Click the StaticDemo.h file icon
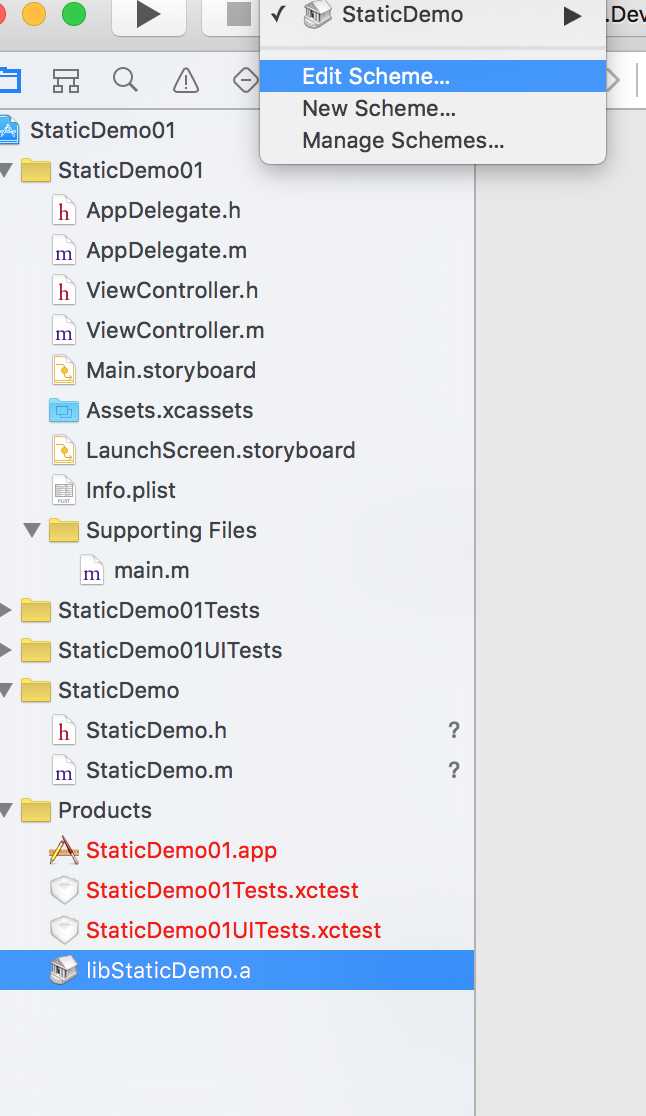The image size is (646, 1116). click(x=64, y=731)
